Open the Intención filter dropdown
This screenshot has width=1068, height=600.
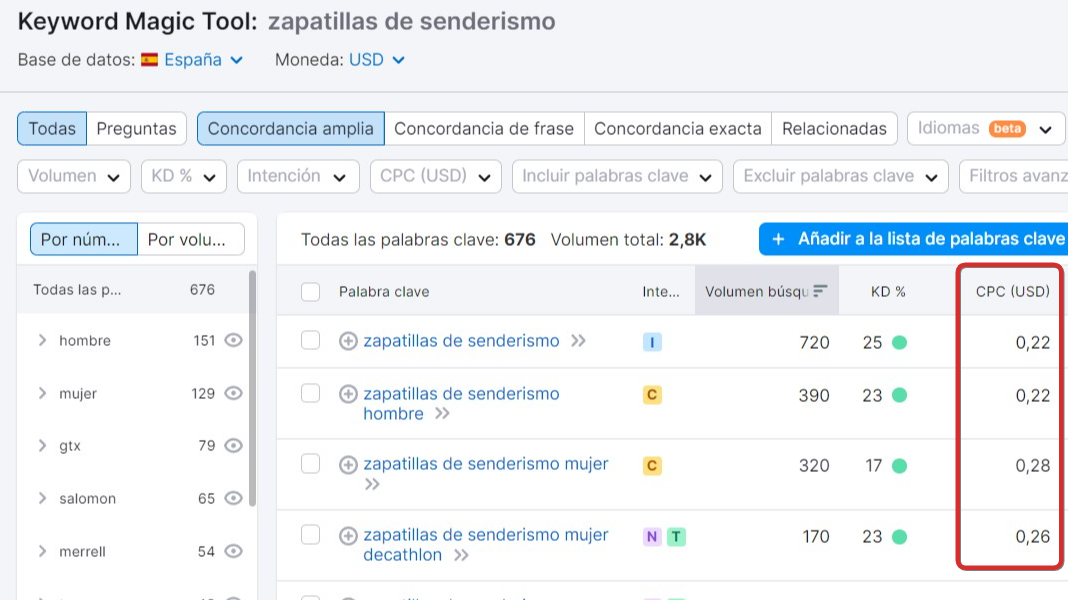pos(299,176)
